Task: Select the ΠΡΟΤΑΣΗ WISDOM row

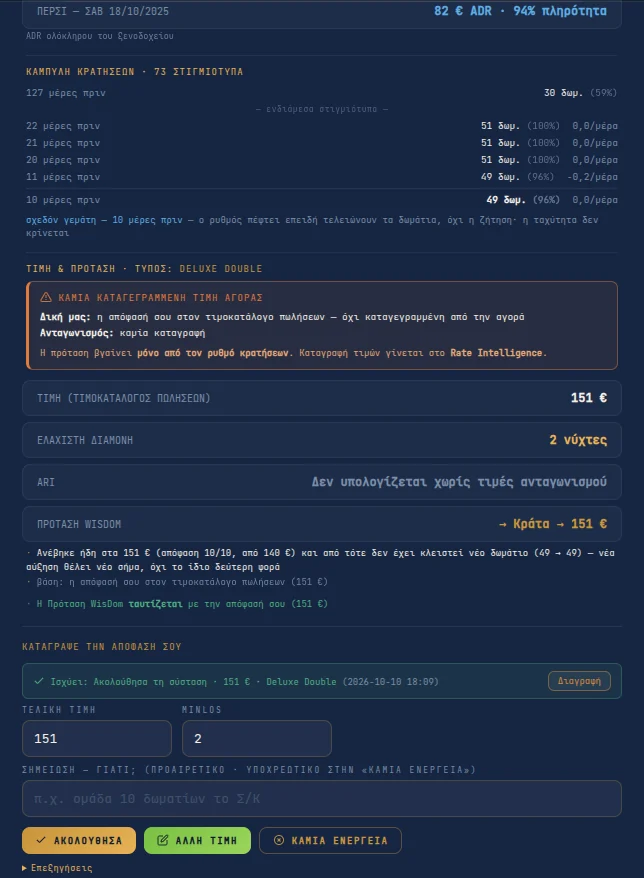Action: tap(322, 524)
